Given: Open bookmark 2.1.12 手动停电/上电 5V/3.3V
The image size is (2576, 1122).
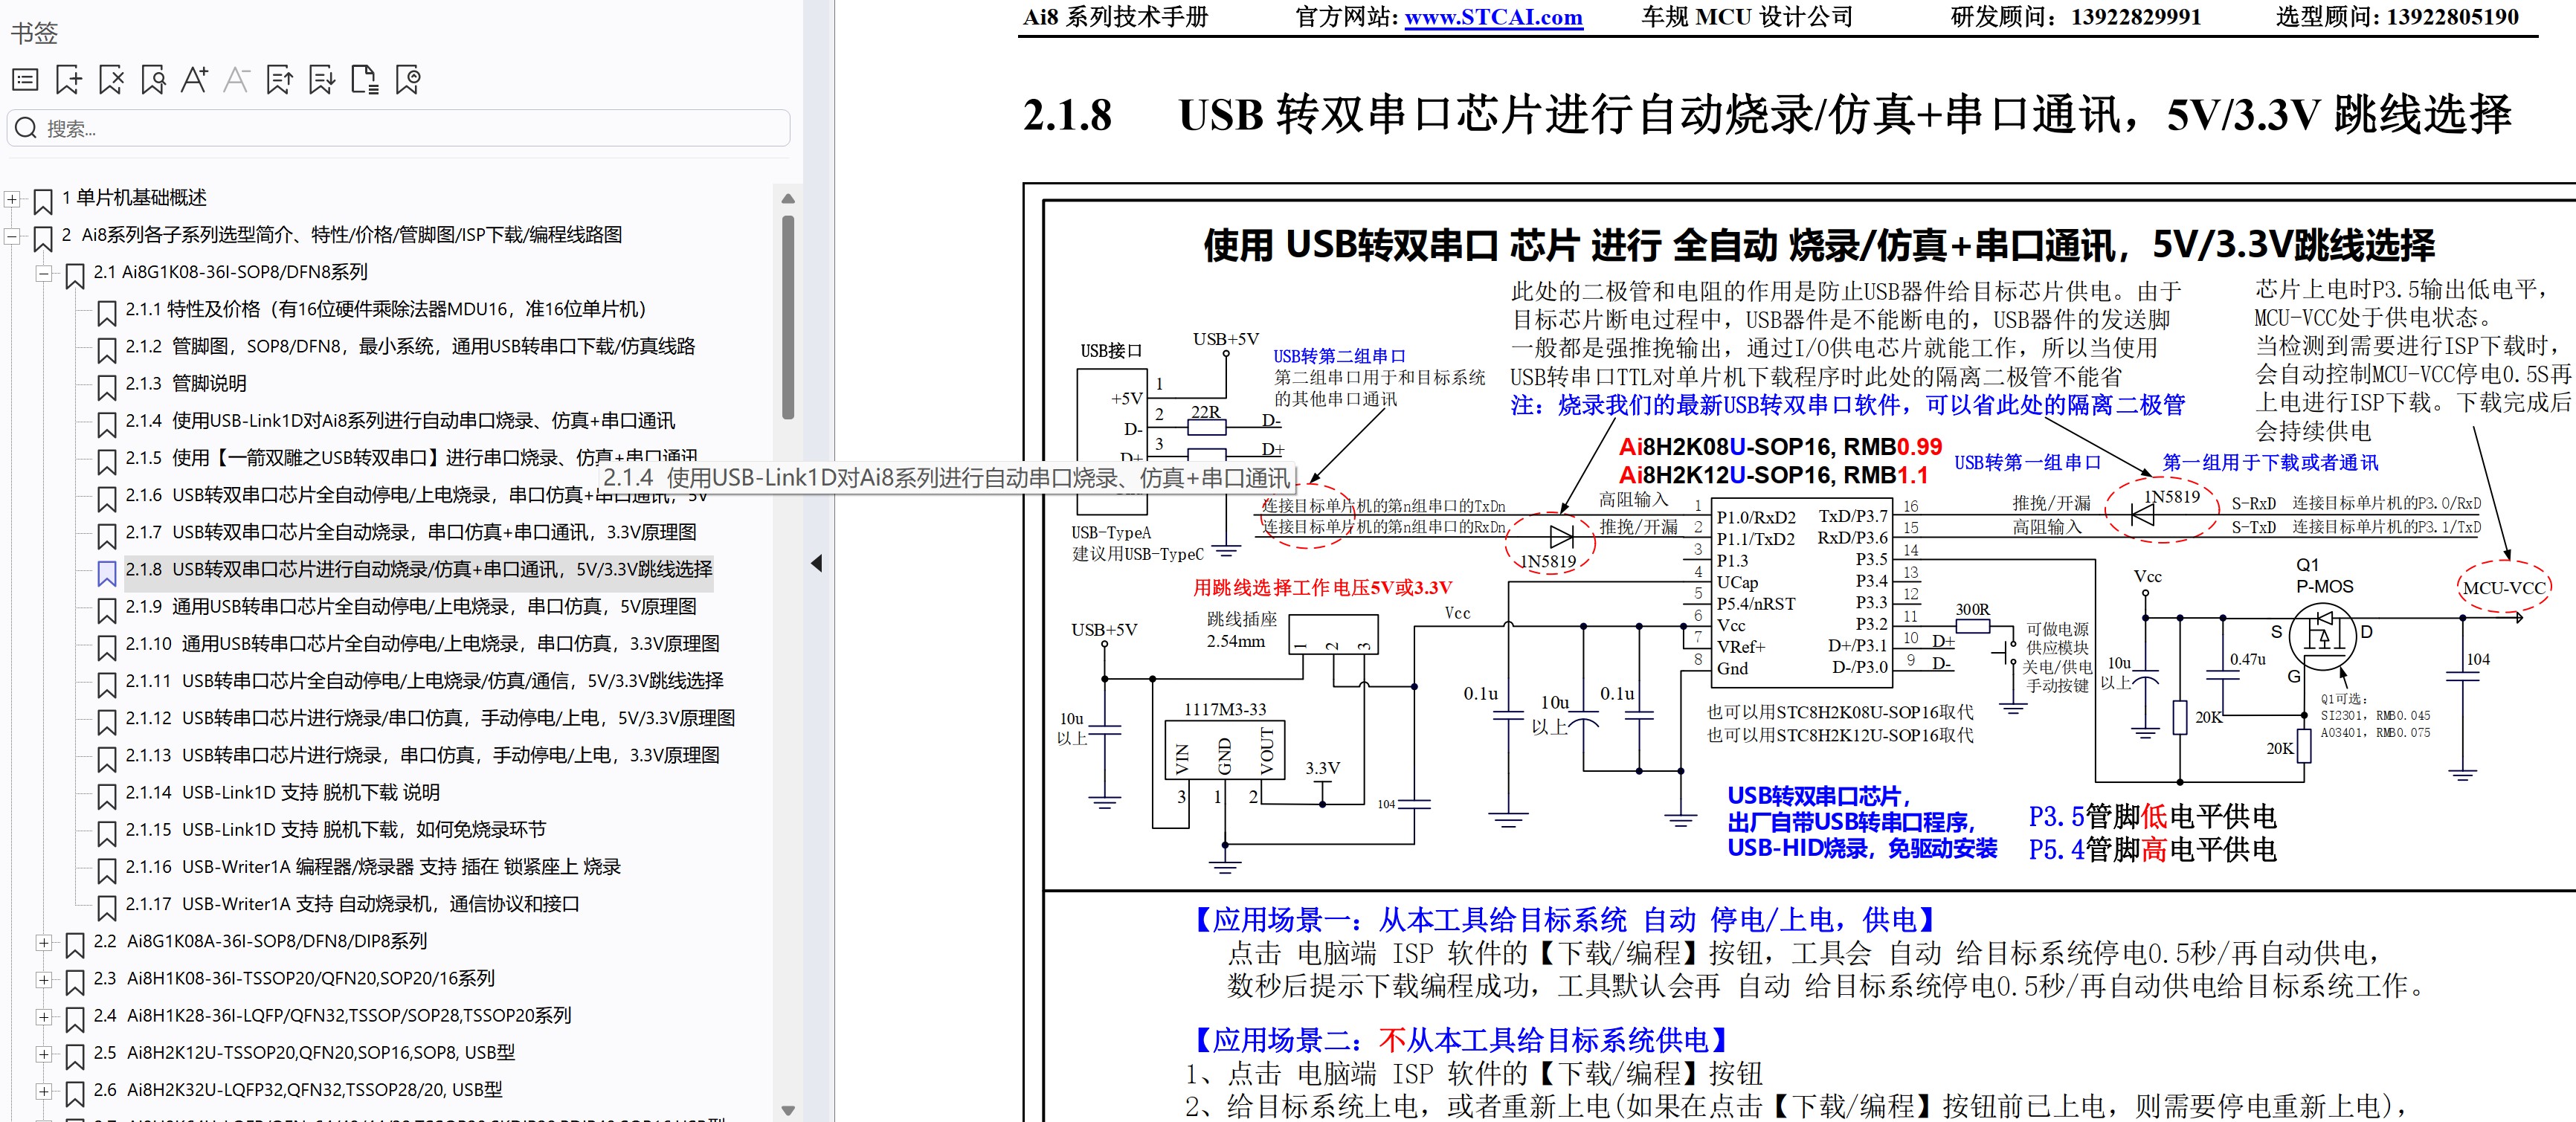Looking at the screenshot, I should tap(430, 718).
